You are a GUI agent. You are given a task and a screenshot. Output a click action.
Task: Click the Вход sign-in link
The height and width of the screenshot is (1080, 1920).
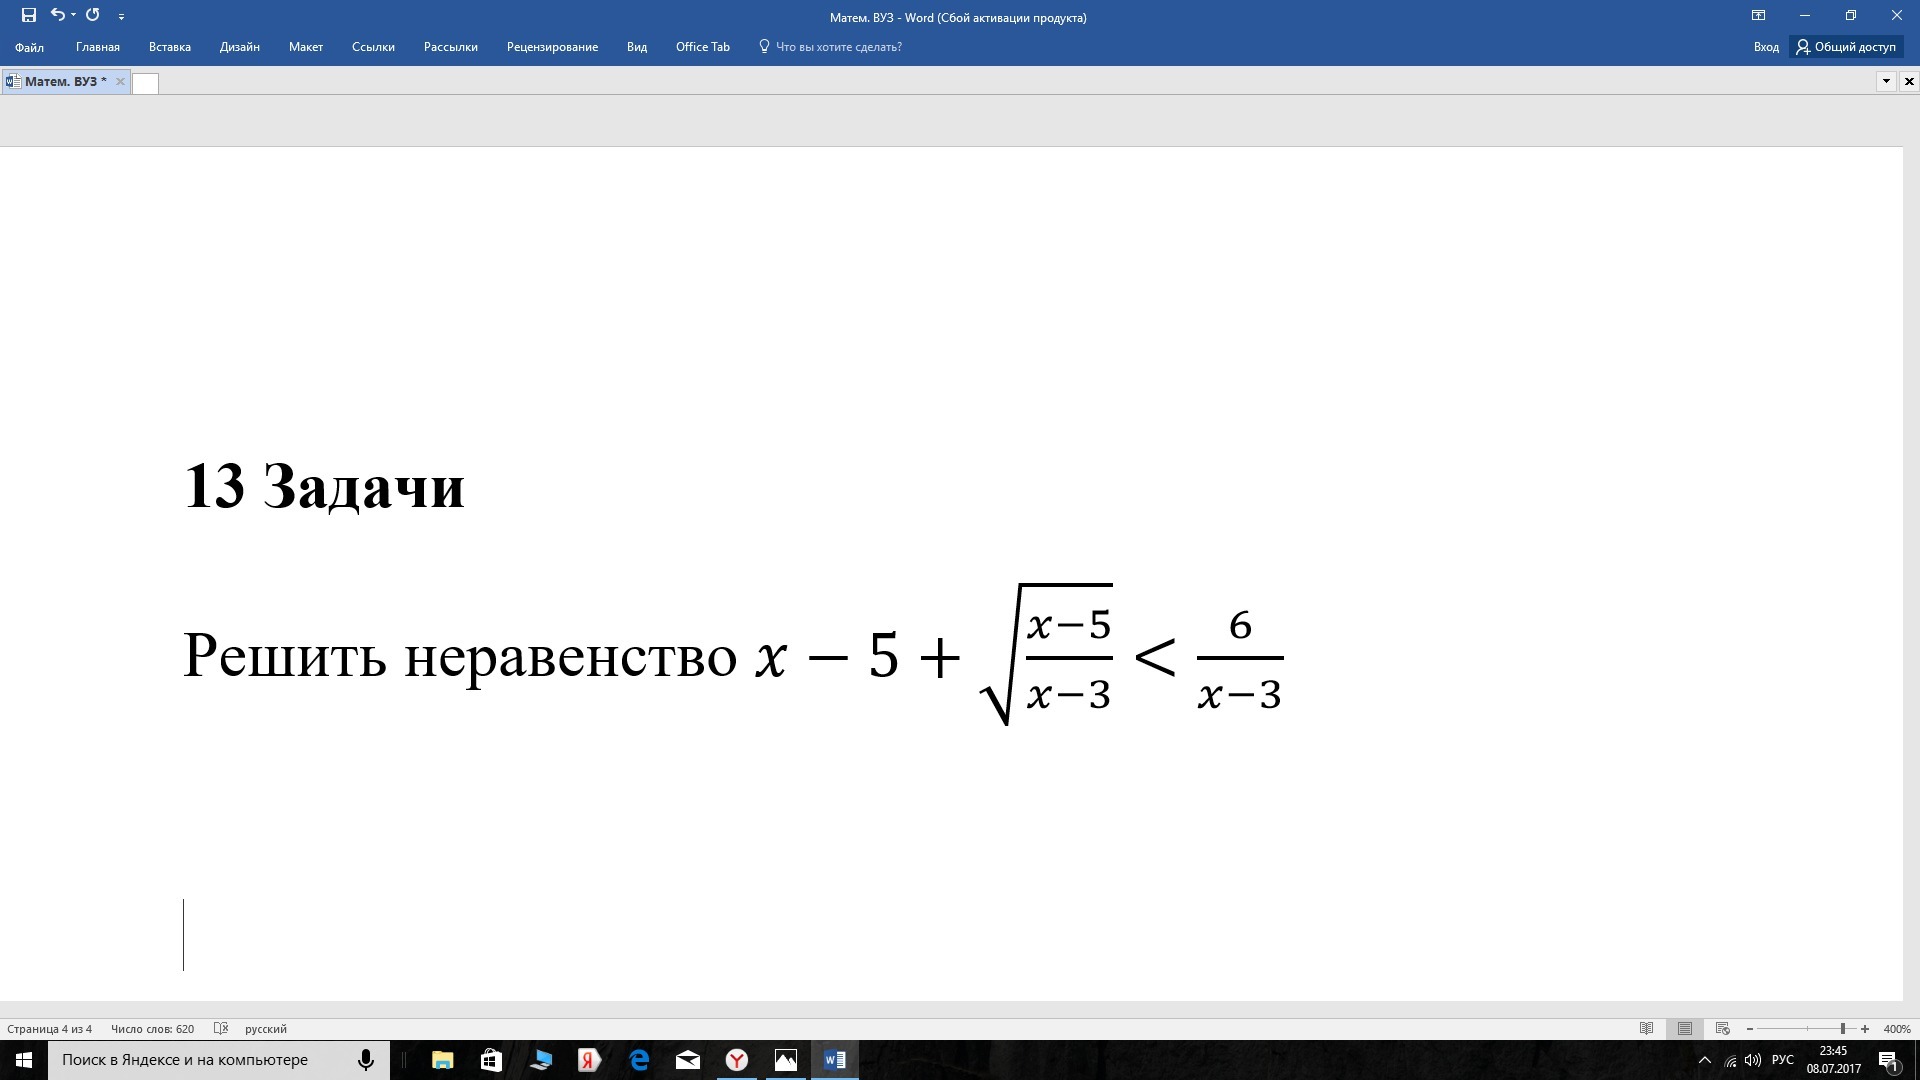tap(1765, 47)
